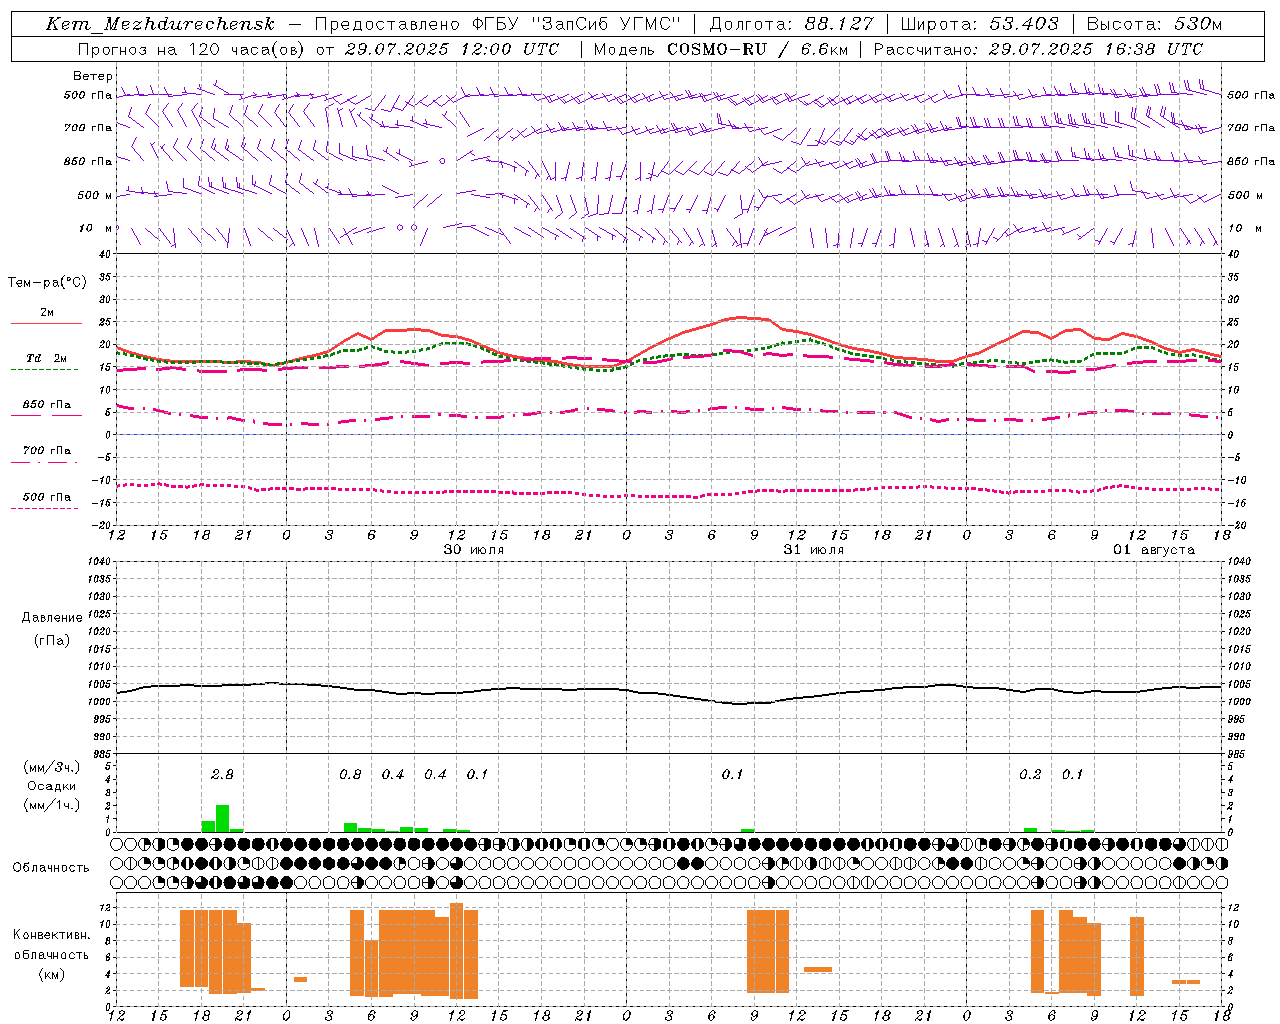Select the longitude value Долгота: 88.127
The image size is (1280, 1024).
[x=791, y=24]
